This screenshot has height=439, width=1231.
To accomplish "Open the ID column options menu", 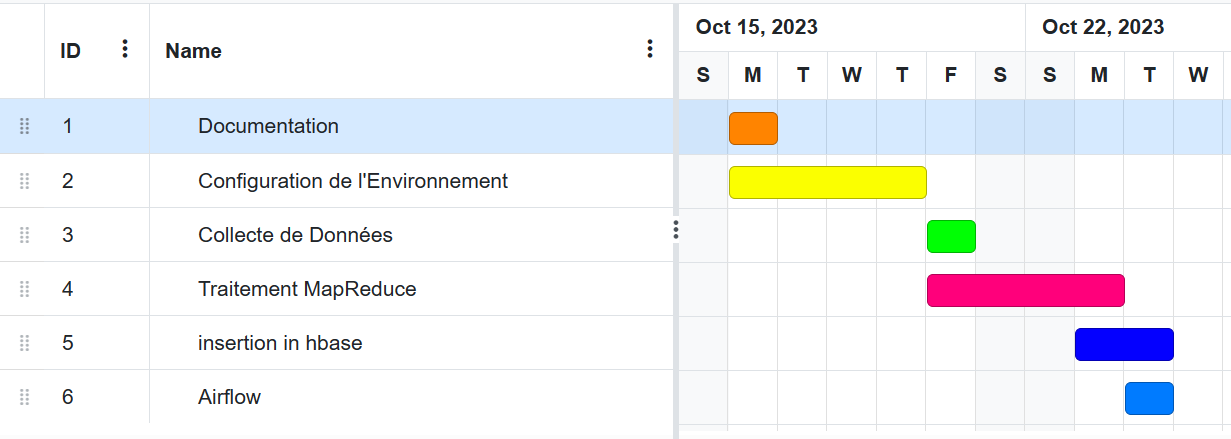I will click(125, 49).
